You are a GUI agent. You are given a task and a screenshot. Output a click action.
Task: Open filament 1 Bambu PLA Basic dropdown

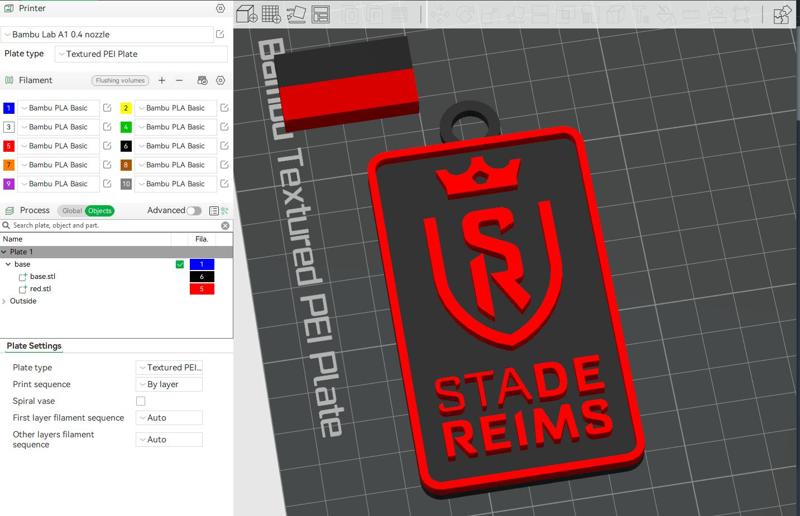[x=58, y=108]
